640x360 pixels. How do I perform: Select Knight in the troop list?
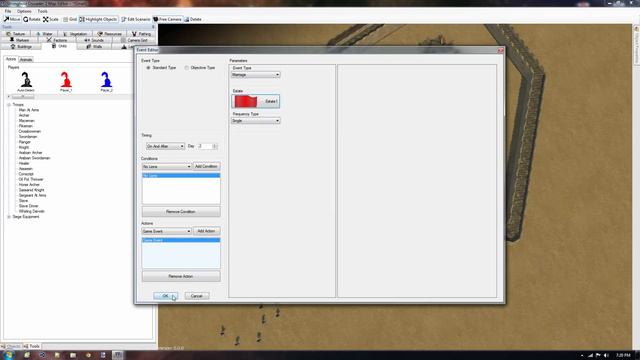(x=24, y=147)
